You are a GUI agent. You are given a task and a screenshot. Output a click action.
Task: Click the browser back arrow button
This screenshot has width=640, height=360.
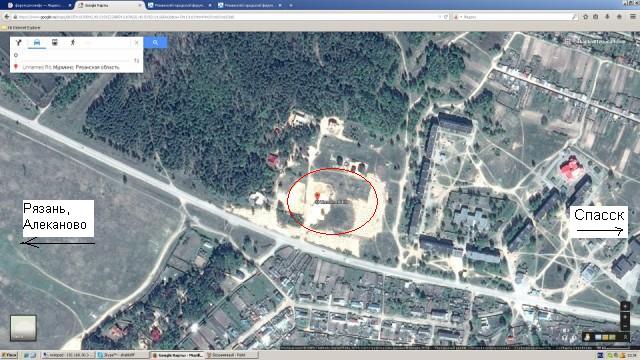coord(7,17)
